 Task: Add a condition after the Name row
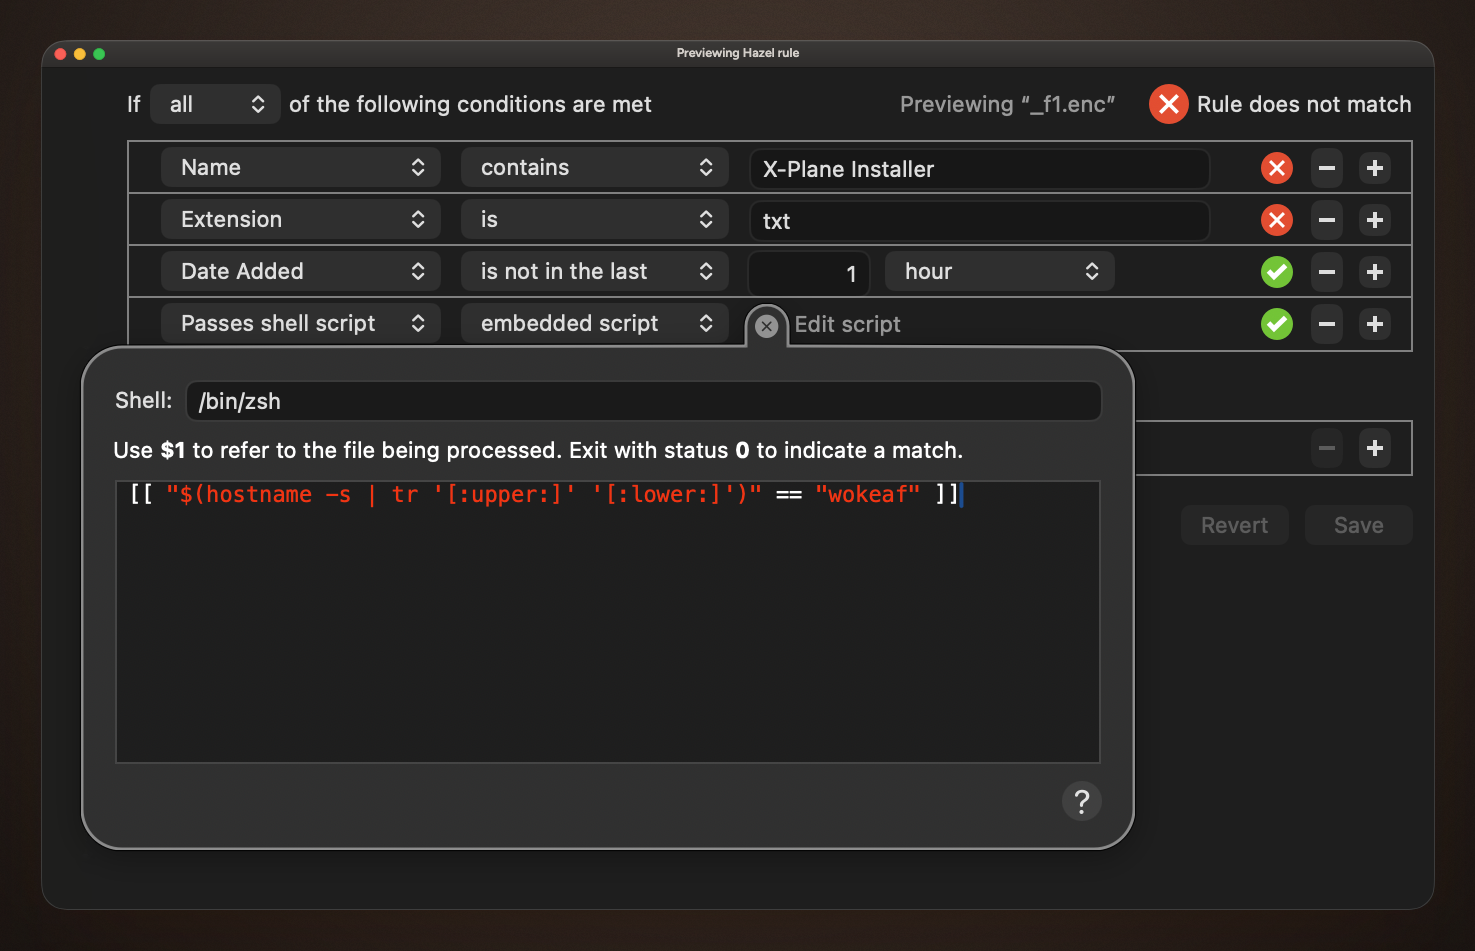coord(1375,168)
